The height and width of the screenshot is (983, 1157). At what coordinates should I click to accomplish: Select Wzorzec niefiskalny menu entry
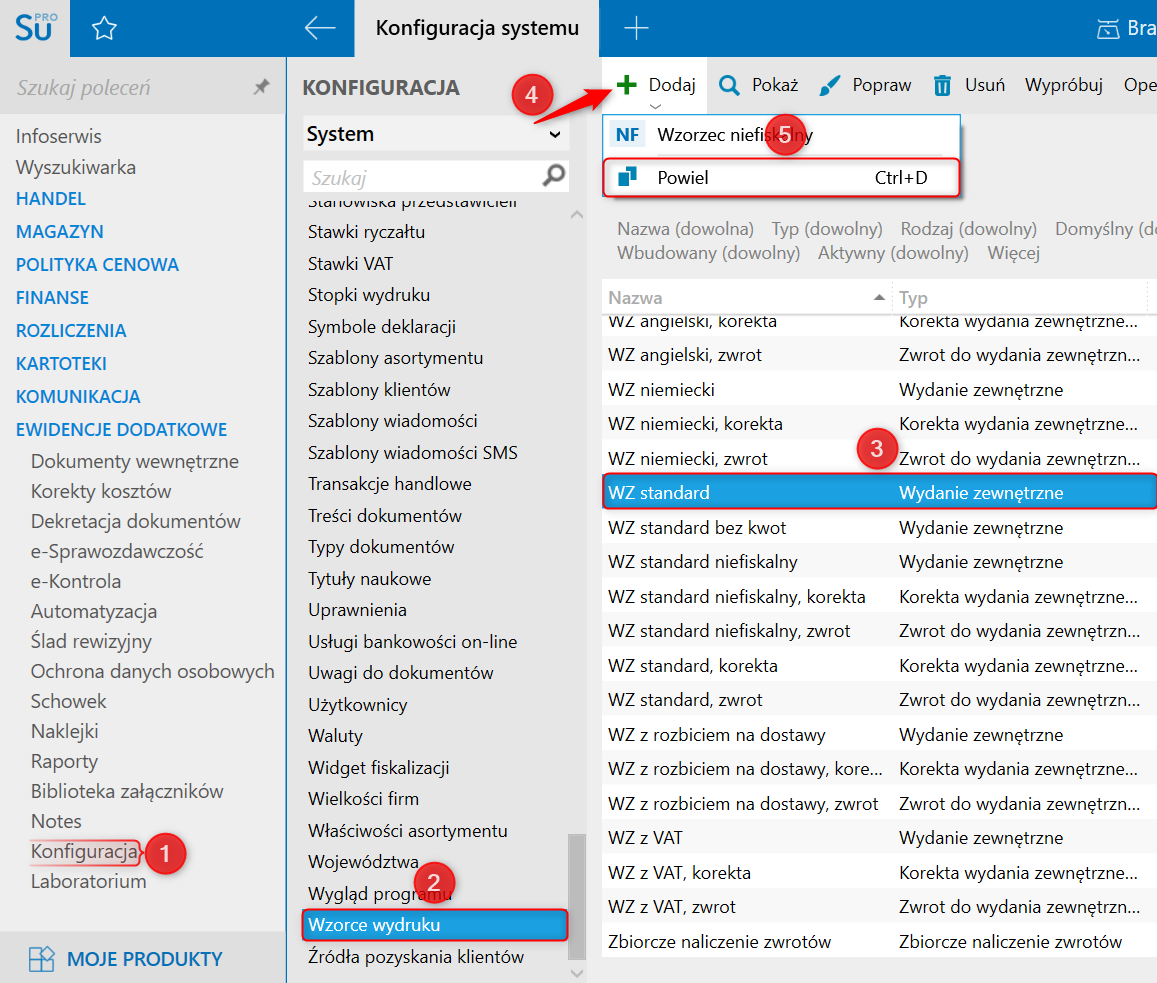click(x=781, y=134)
